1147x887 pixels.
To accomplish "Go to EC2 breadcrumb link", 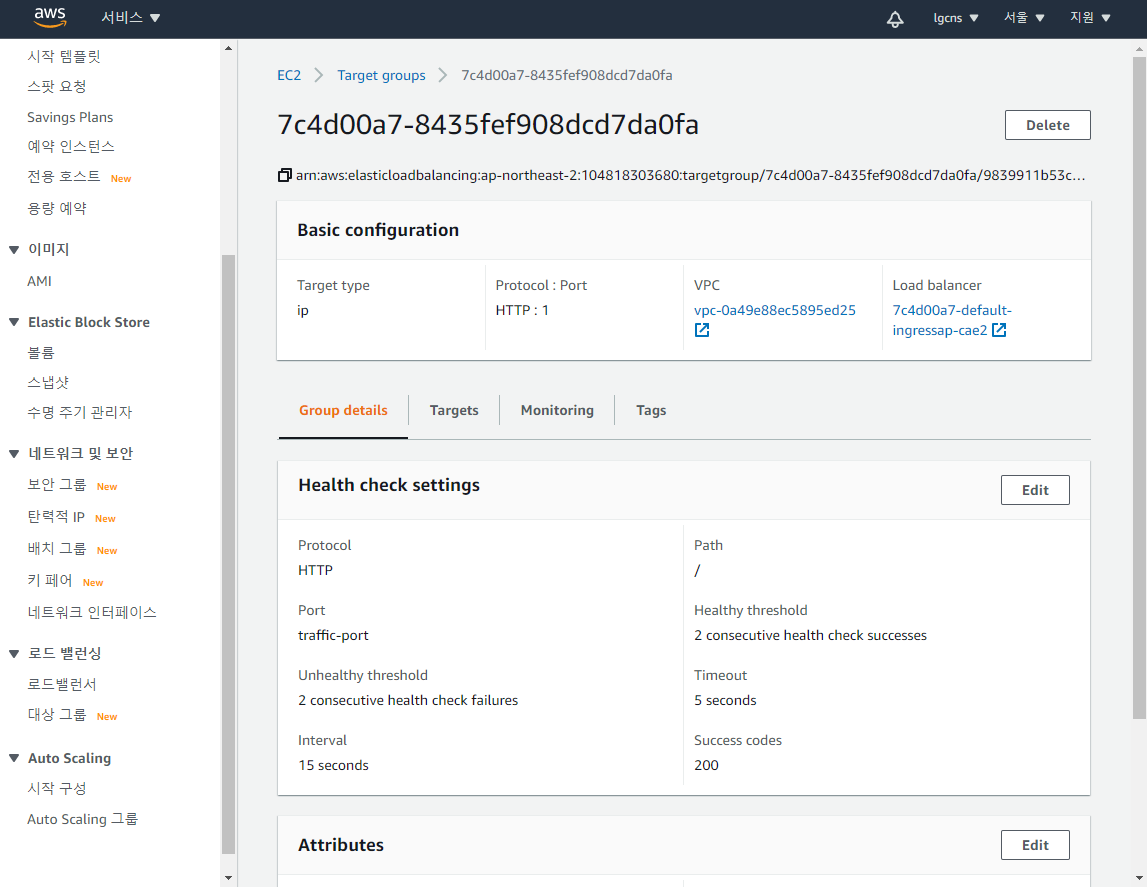I will coord(289,75).
